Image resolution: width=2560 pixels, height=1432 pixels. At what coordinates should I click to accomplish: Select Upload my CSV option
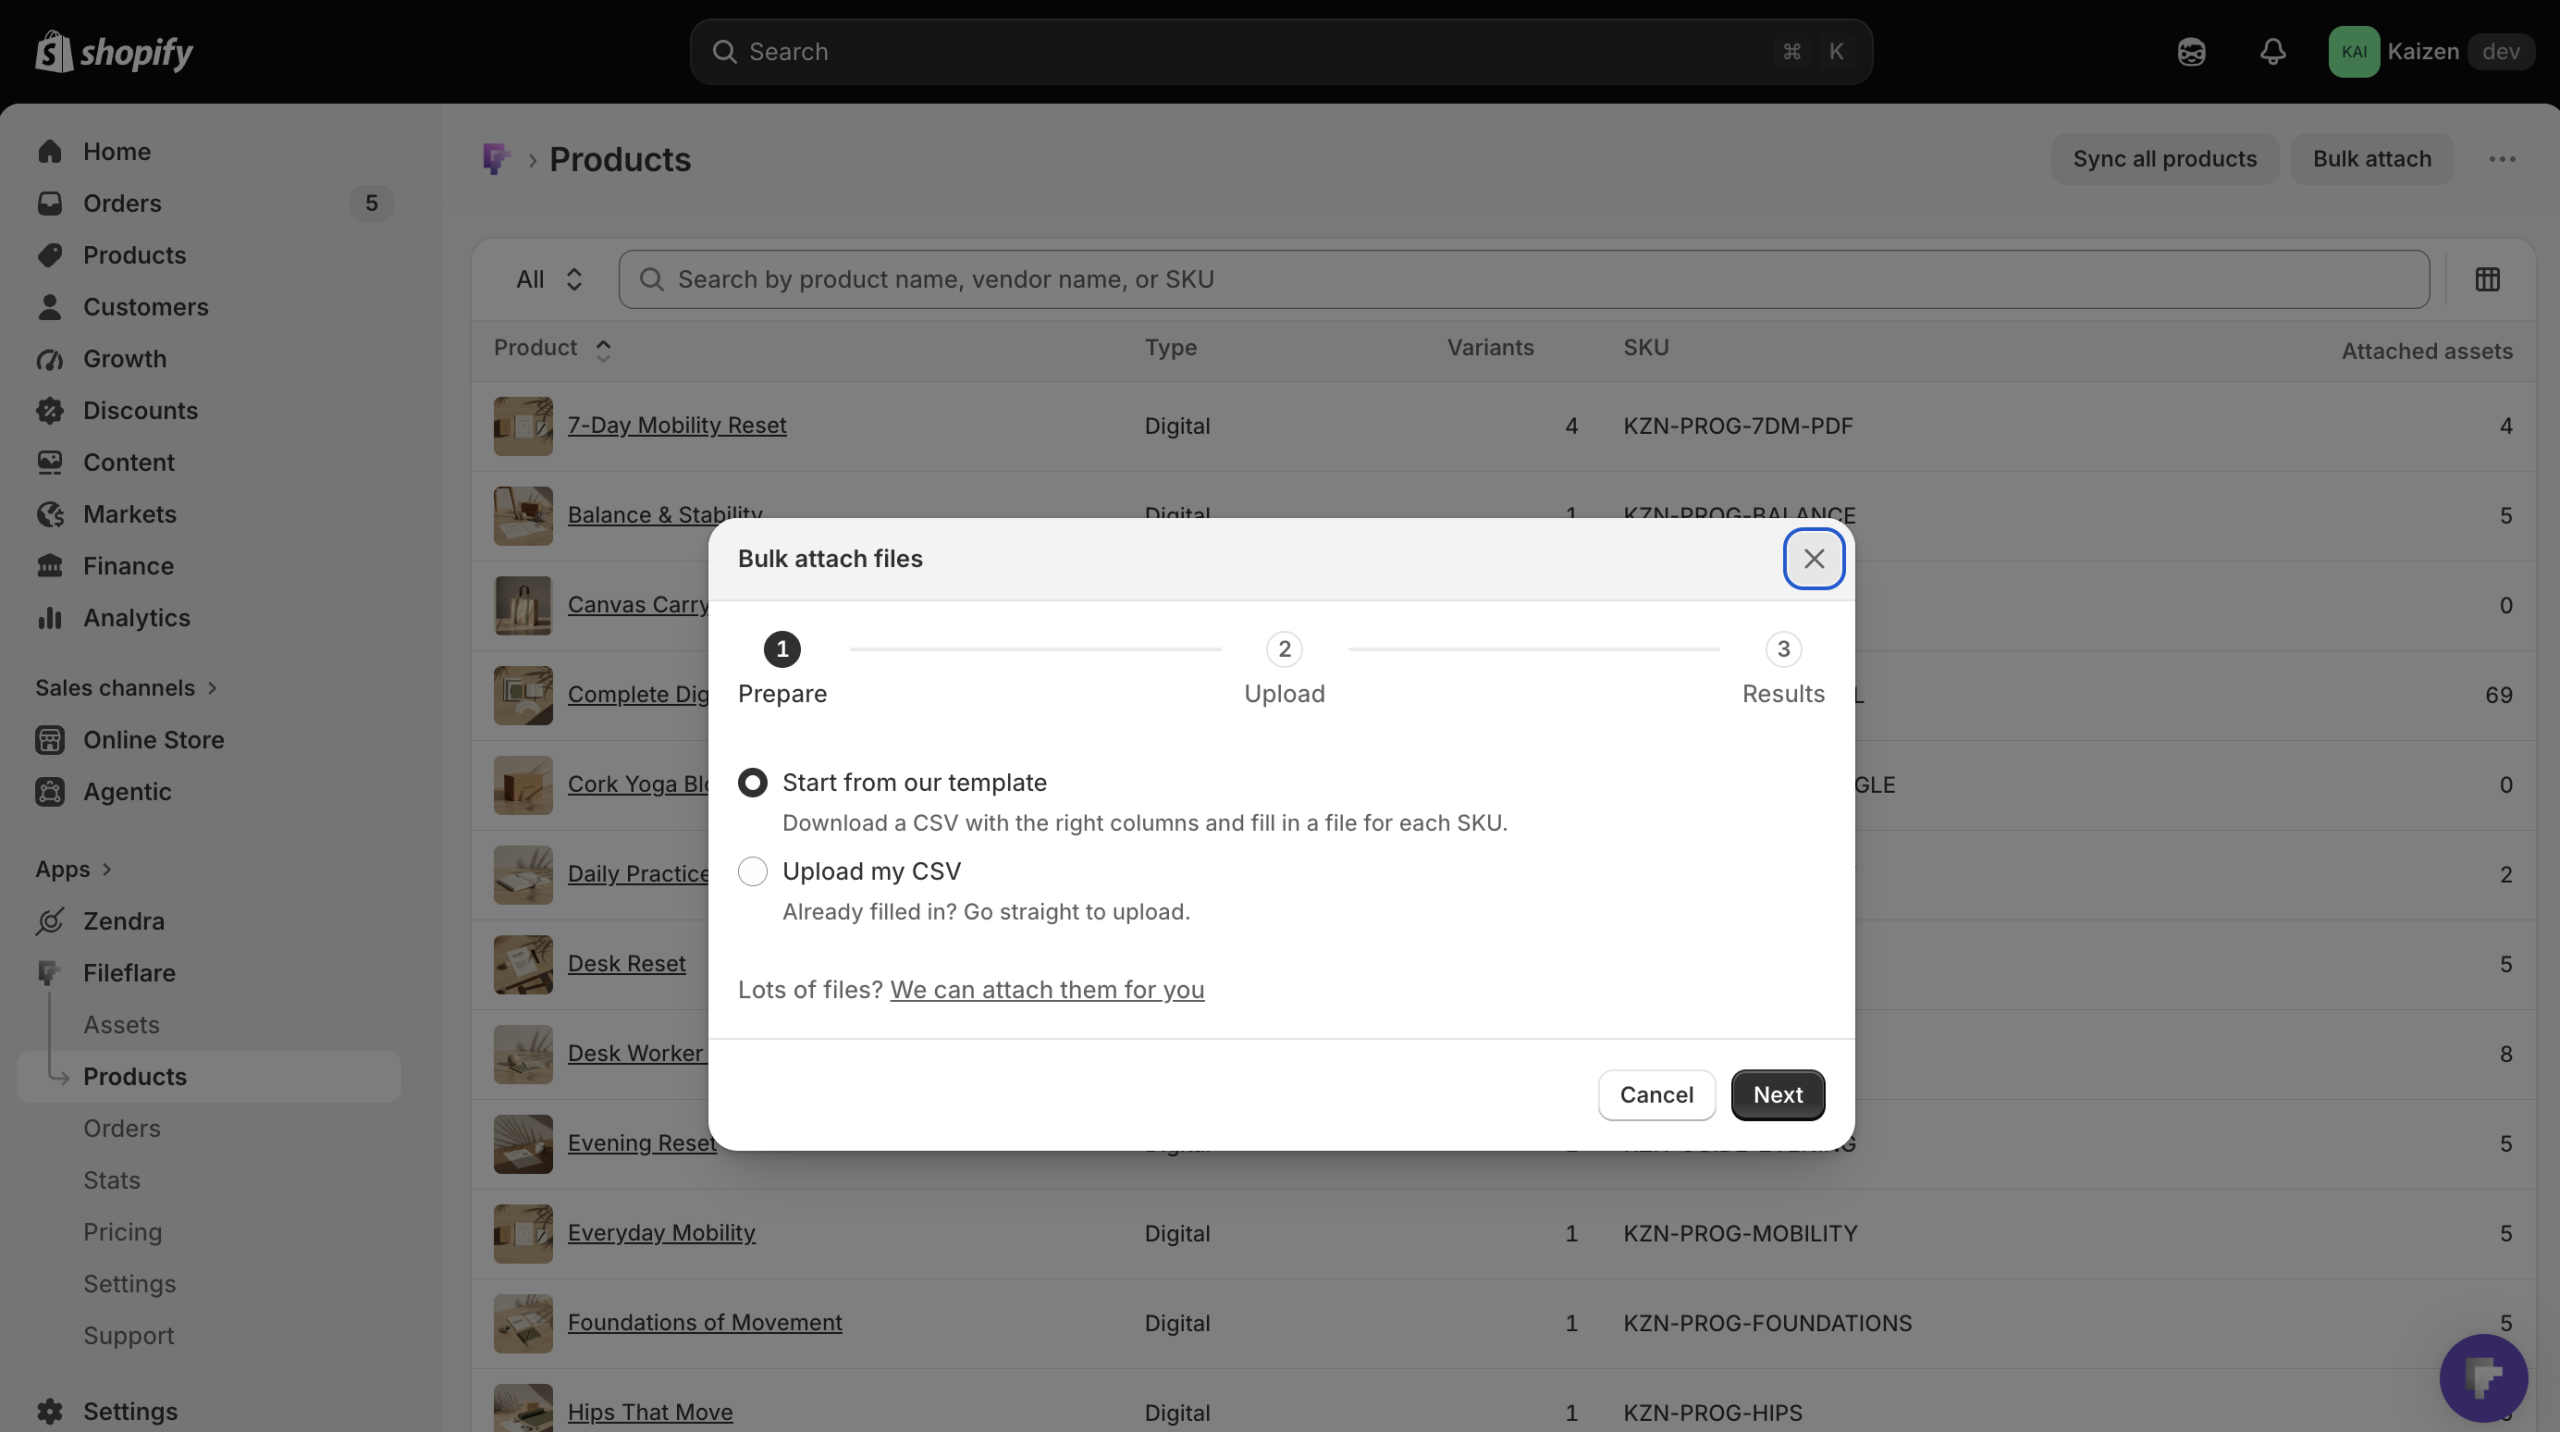click(x=753, y=871)
